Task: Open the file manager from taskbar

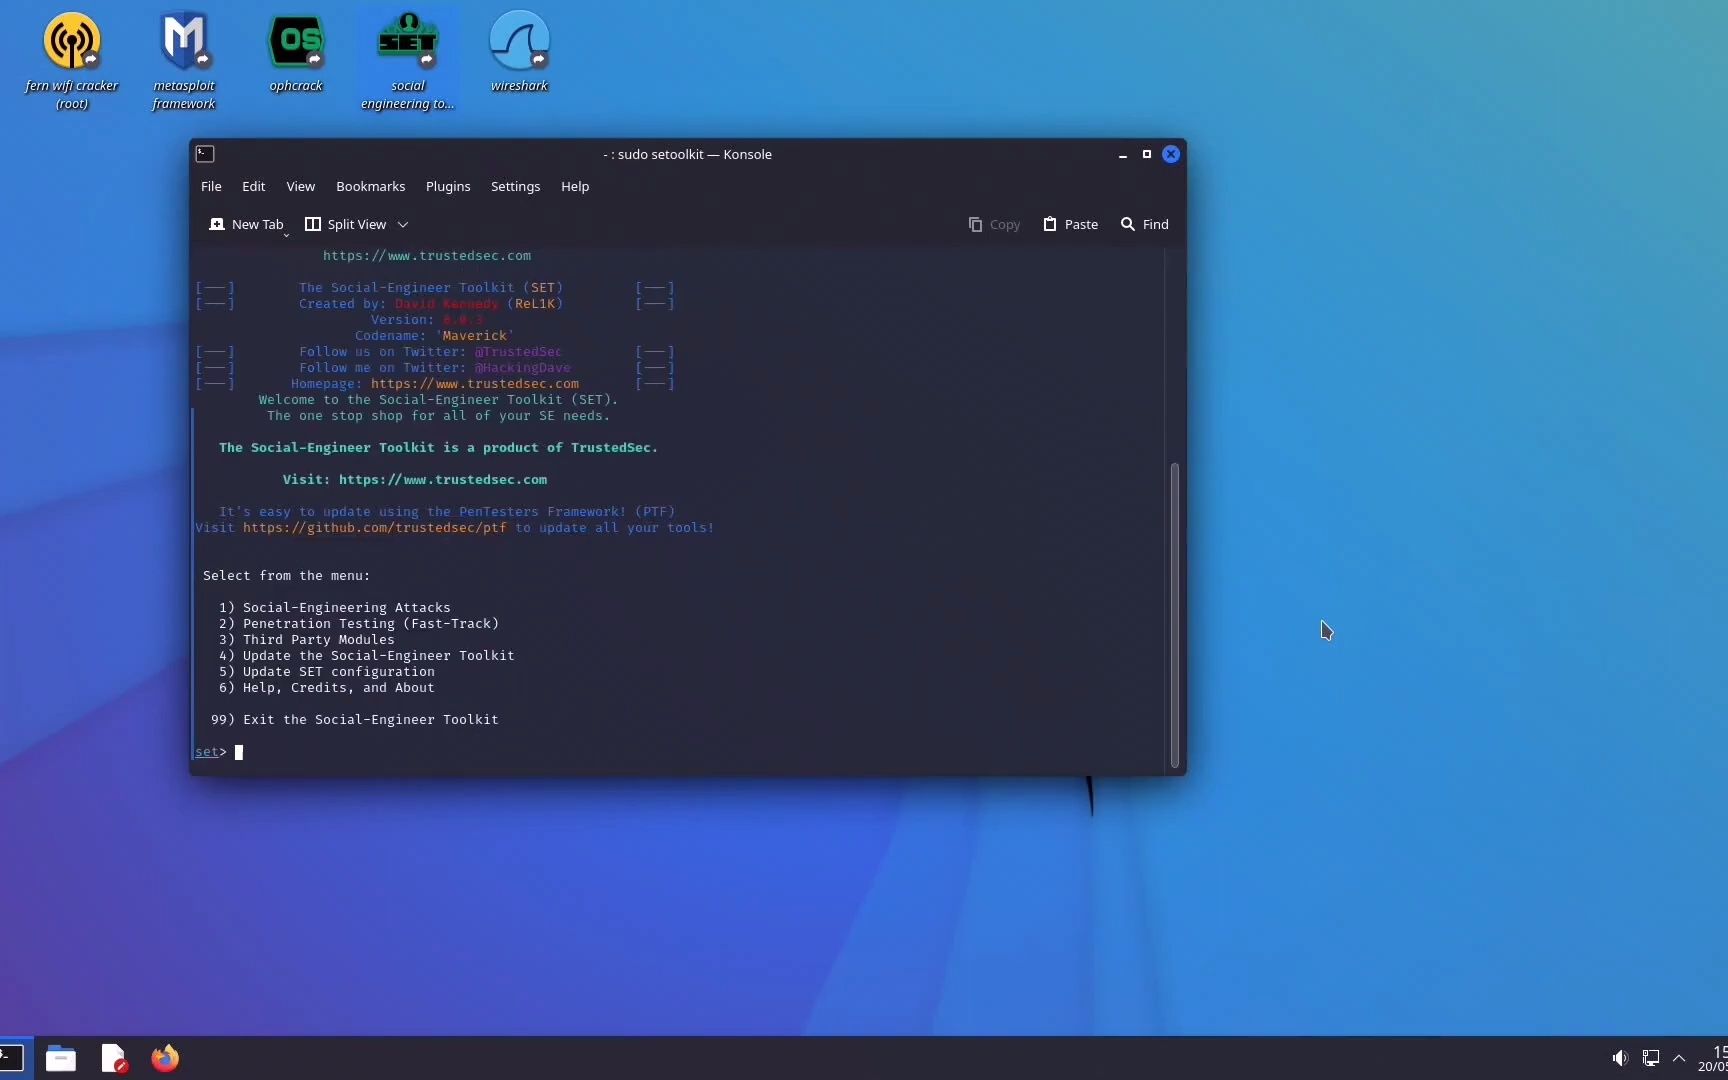Action: [61, 1057]
